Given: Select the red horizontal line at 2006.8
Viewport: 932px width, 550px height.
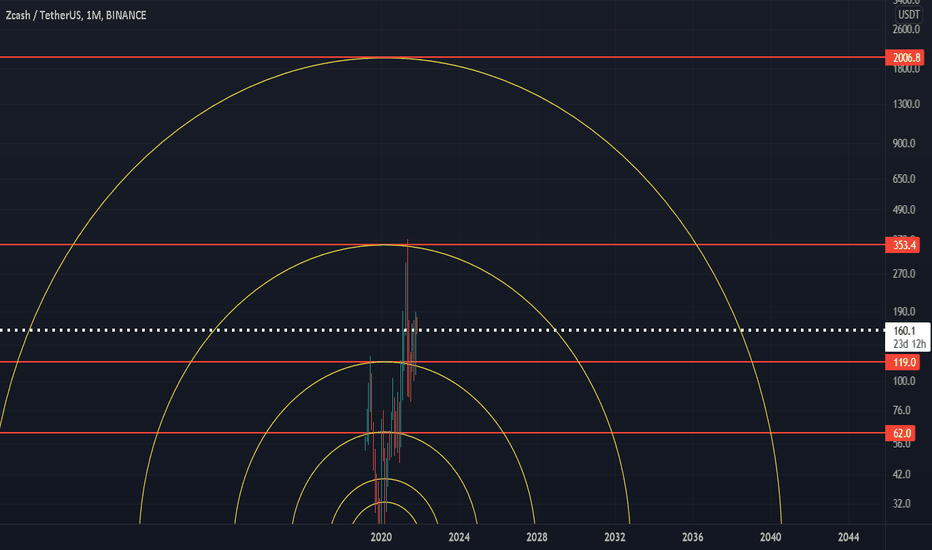Looking at the screenshot, I should (442, 57).
